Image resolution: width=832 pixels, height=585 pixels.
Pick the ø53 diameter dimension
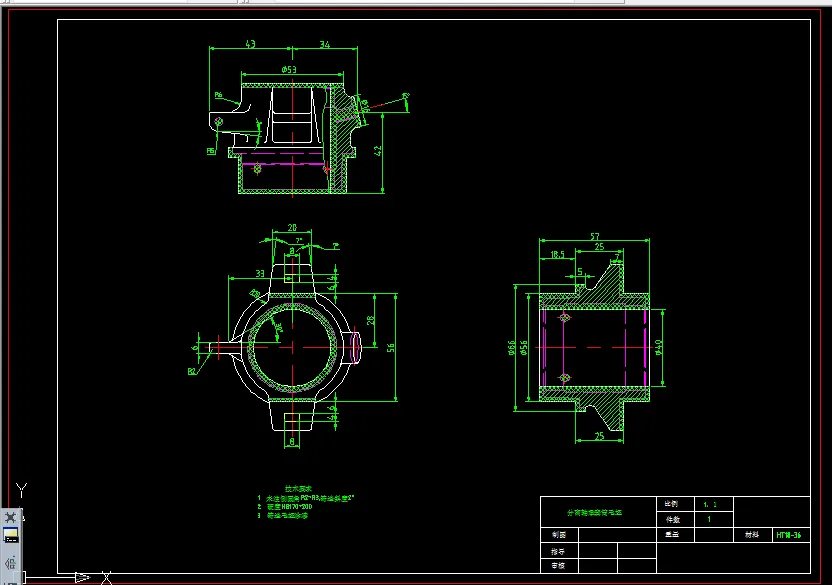[289, 69]
